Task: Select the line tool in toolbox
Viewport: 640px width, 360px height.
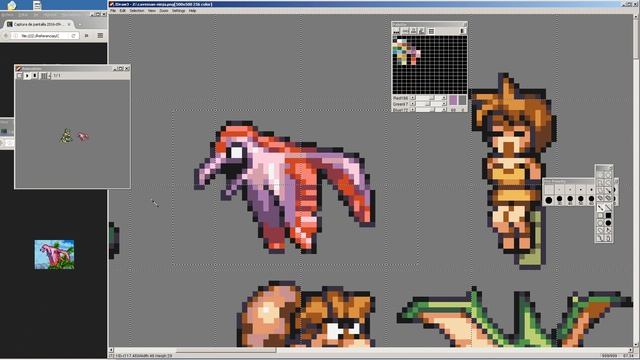Action: [x=608, y=208]
